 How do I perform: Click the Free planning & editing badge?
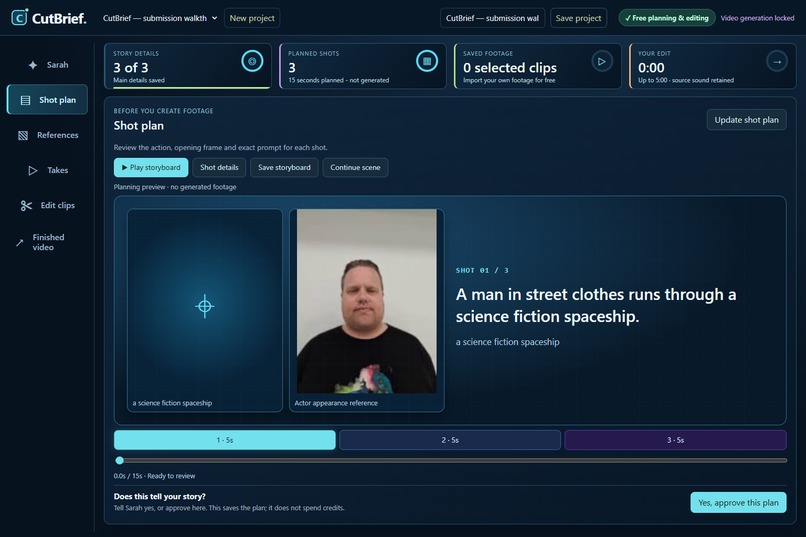667,18
